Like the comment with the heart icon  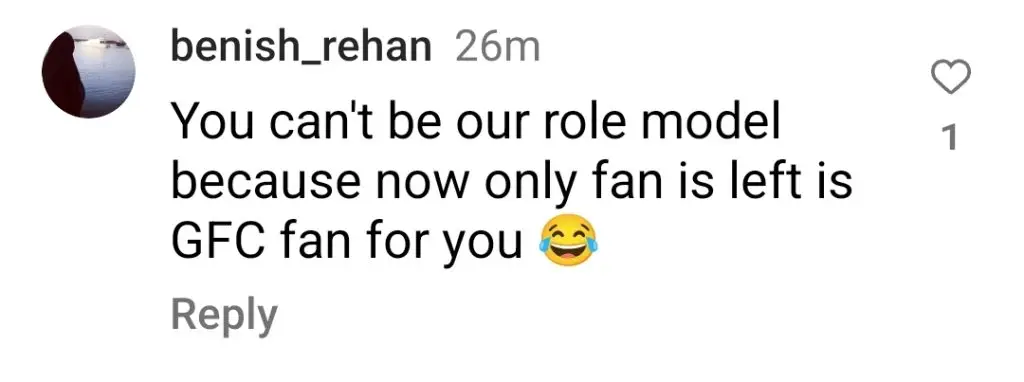(x=950, y=78)
